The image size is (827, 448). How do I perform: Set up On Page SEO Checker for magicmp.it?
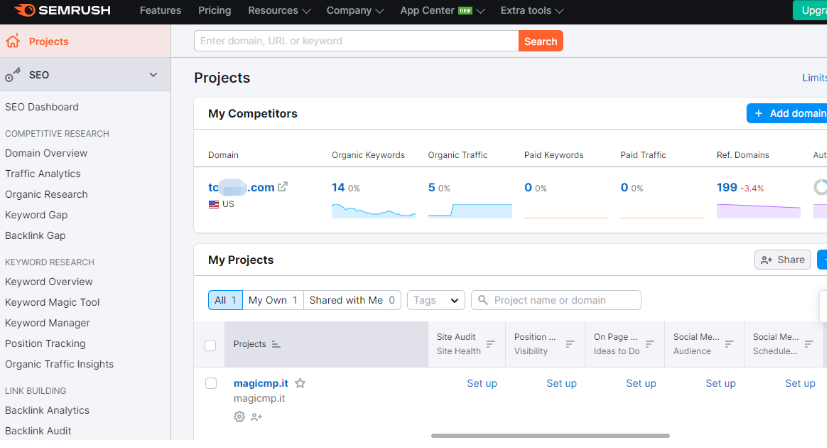coord(641,383)
